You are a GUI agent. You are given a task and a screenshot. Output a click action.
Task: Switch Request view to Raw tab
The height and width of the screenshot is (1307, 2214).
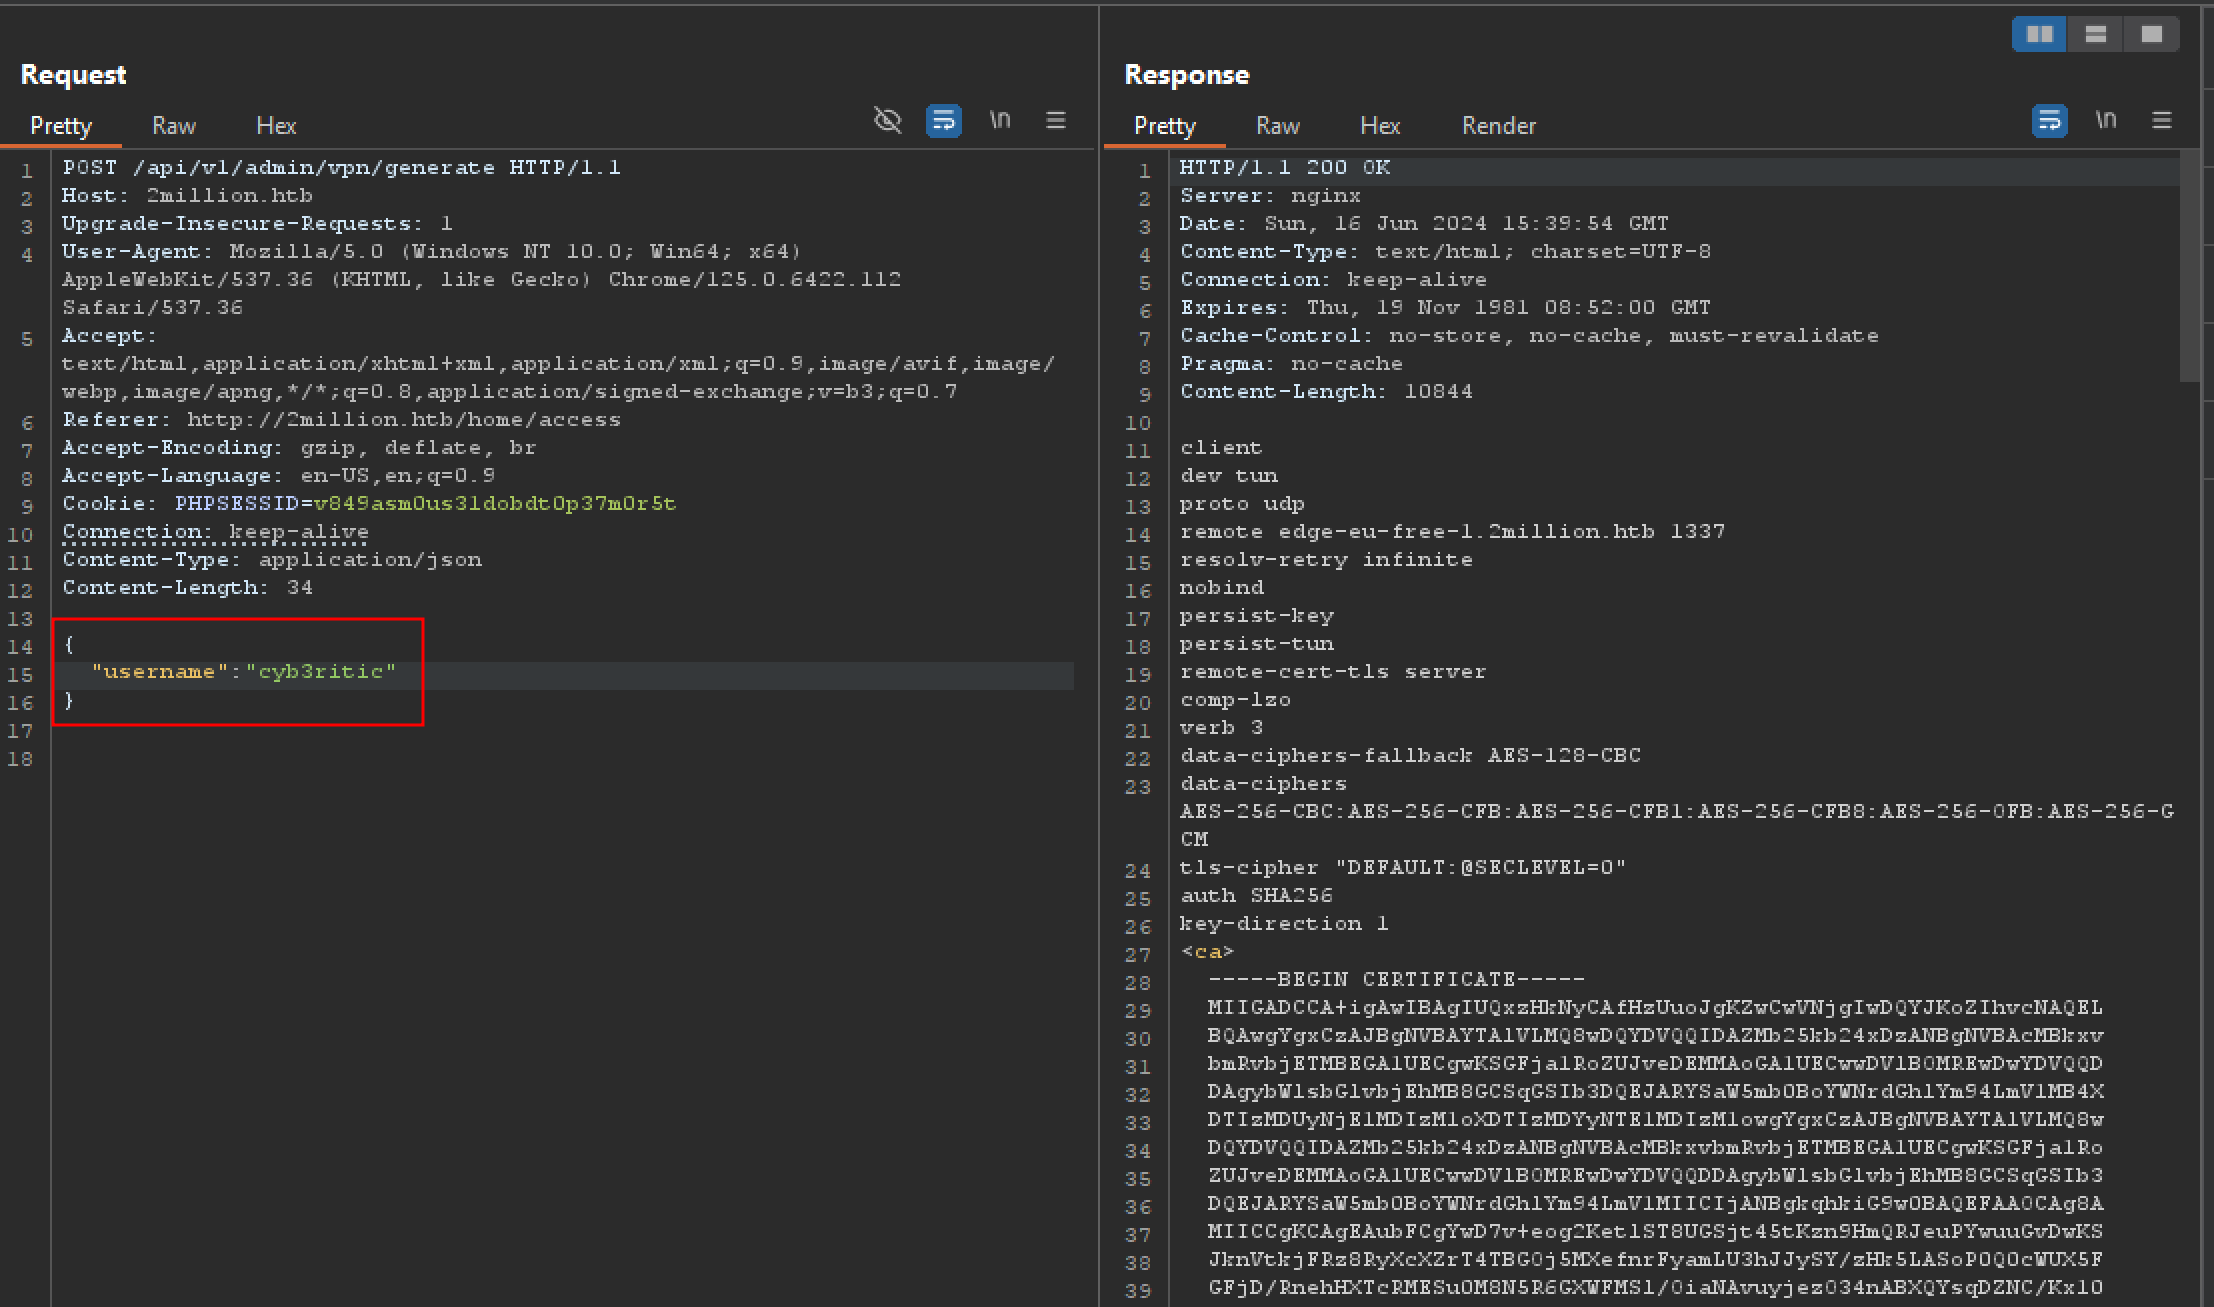click(x=174, y=126)
